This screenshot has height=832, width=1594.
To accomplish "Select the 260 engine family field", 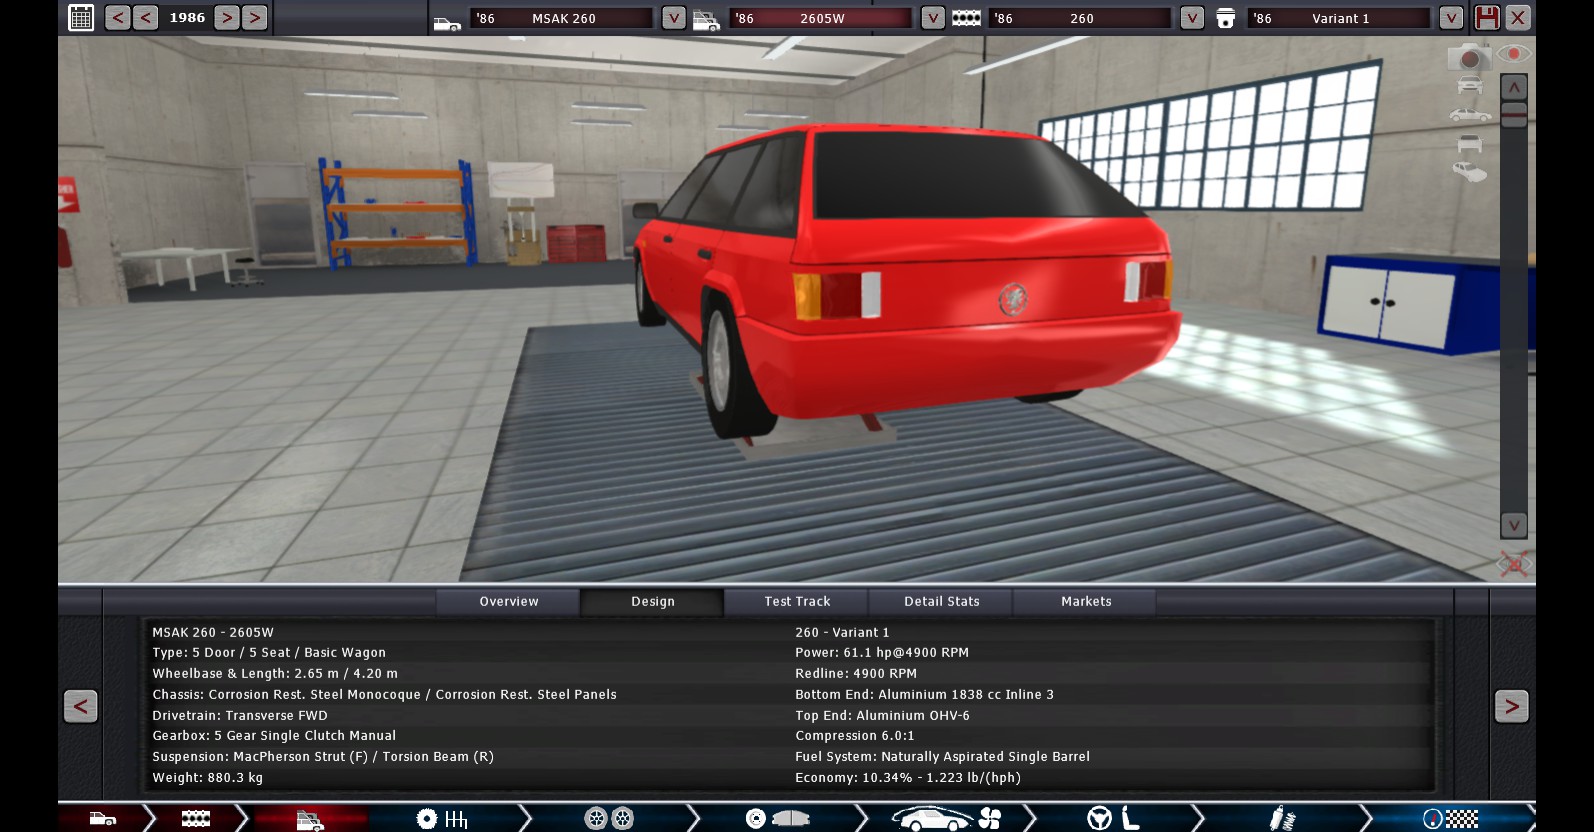I will point(1079,18).
